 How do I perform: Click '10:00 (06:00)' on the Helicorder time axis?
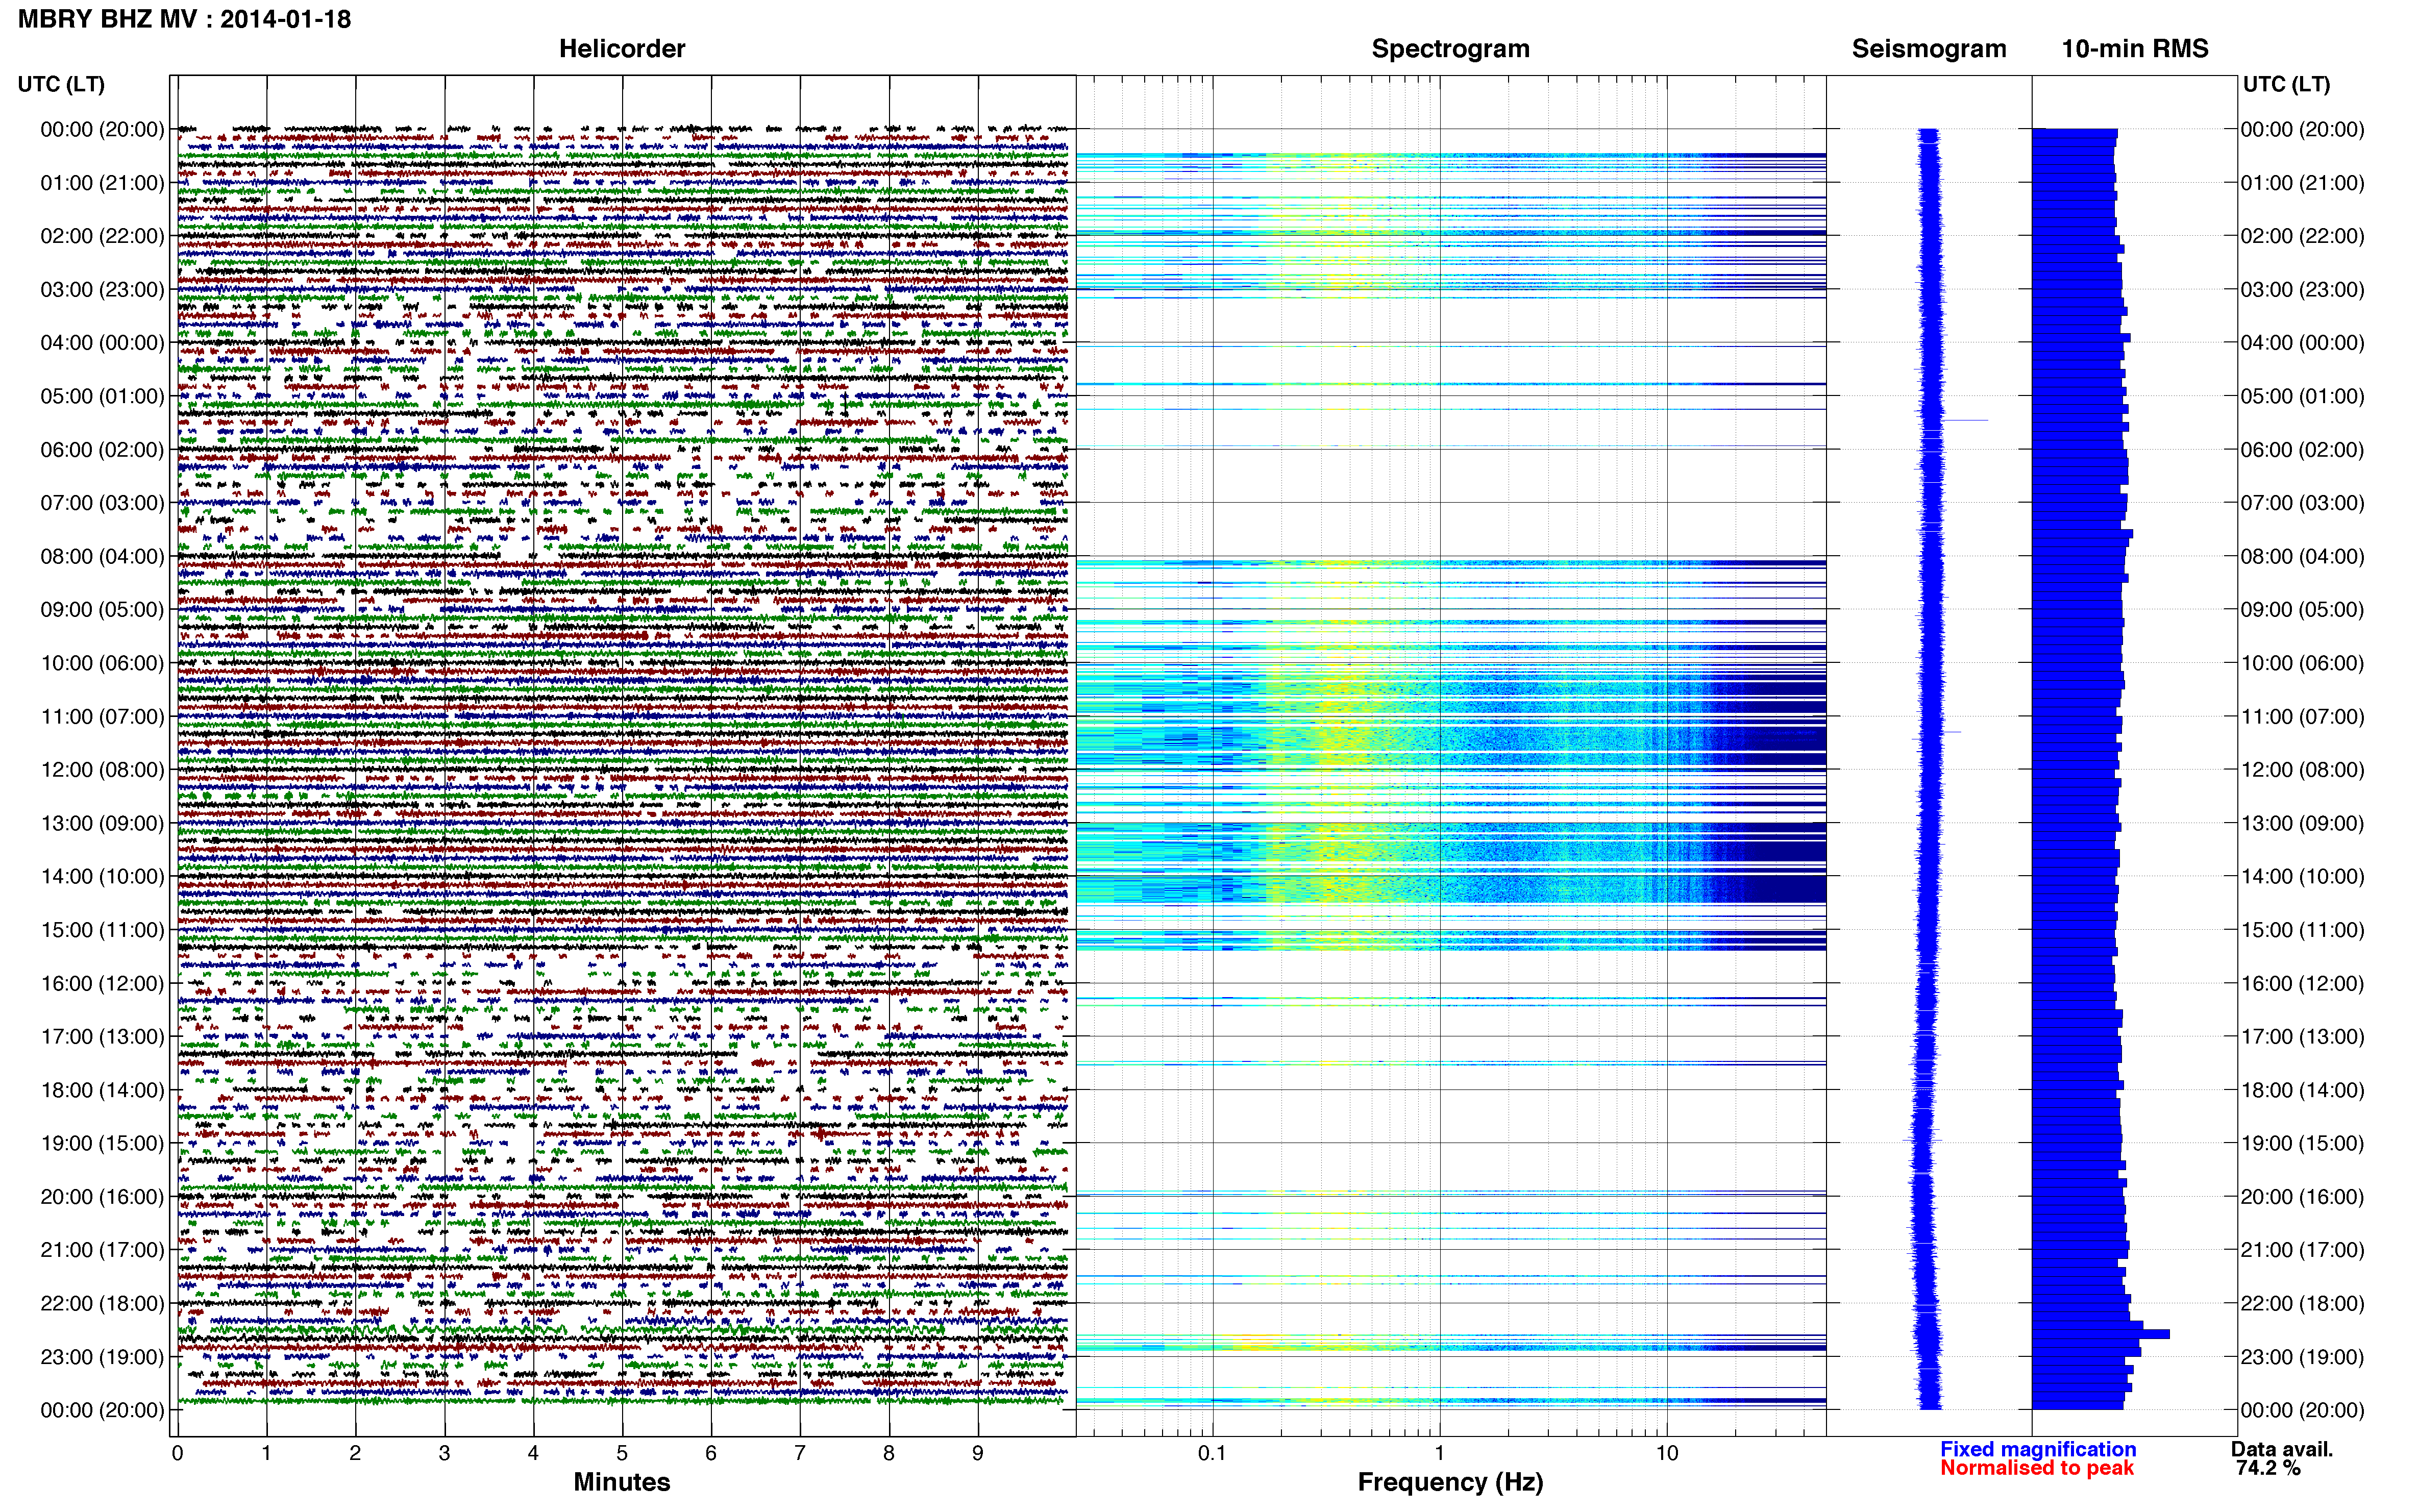[102, 663]
